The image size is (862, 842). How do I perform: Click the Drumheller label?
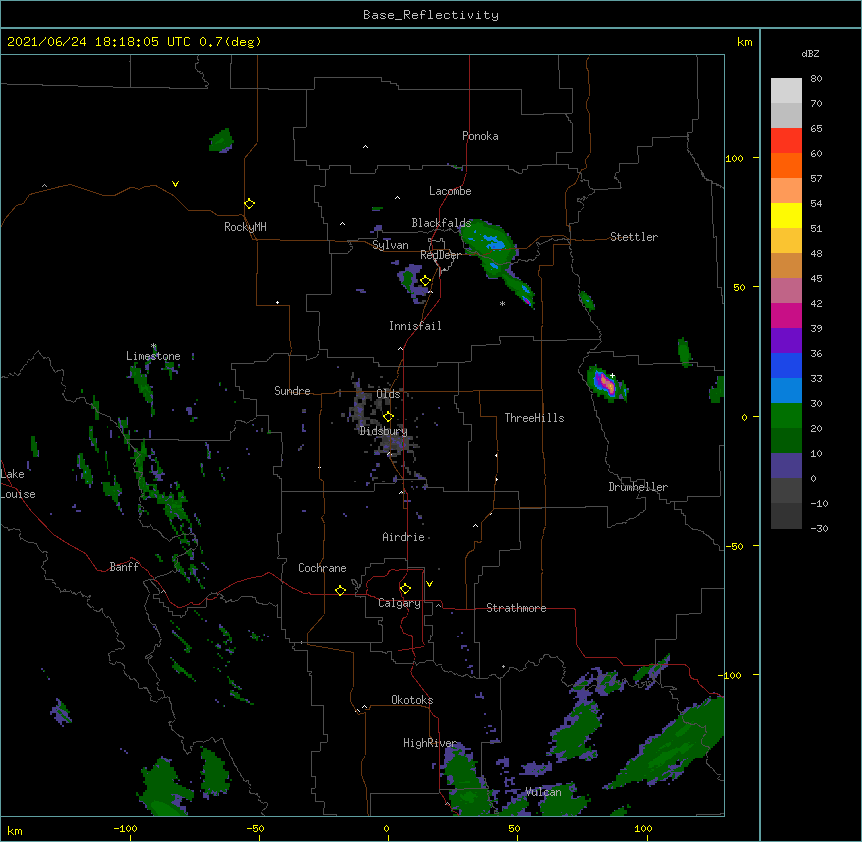coord(638,487)
